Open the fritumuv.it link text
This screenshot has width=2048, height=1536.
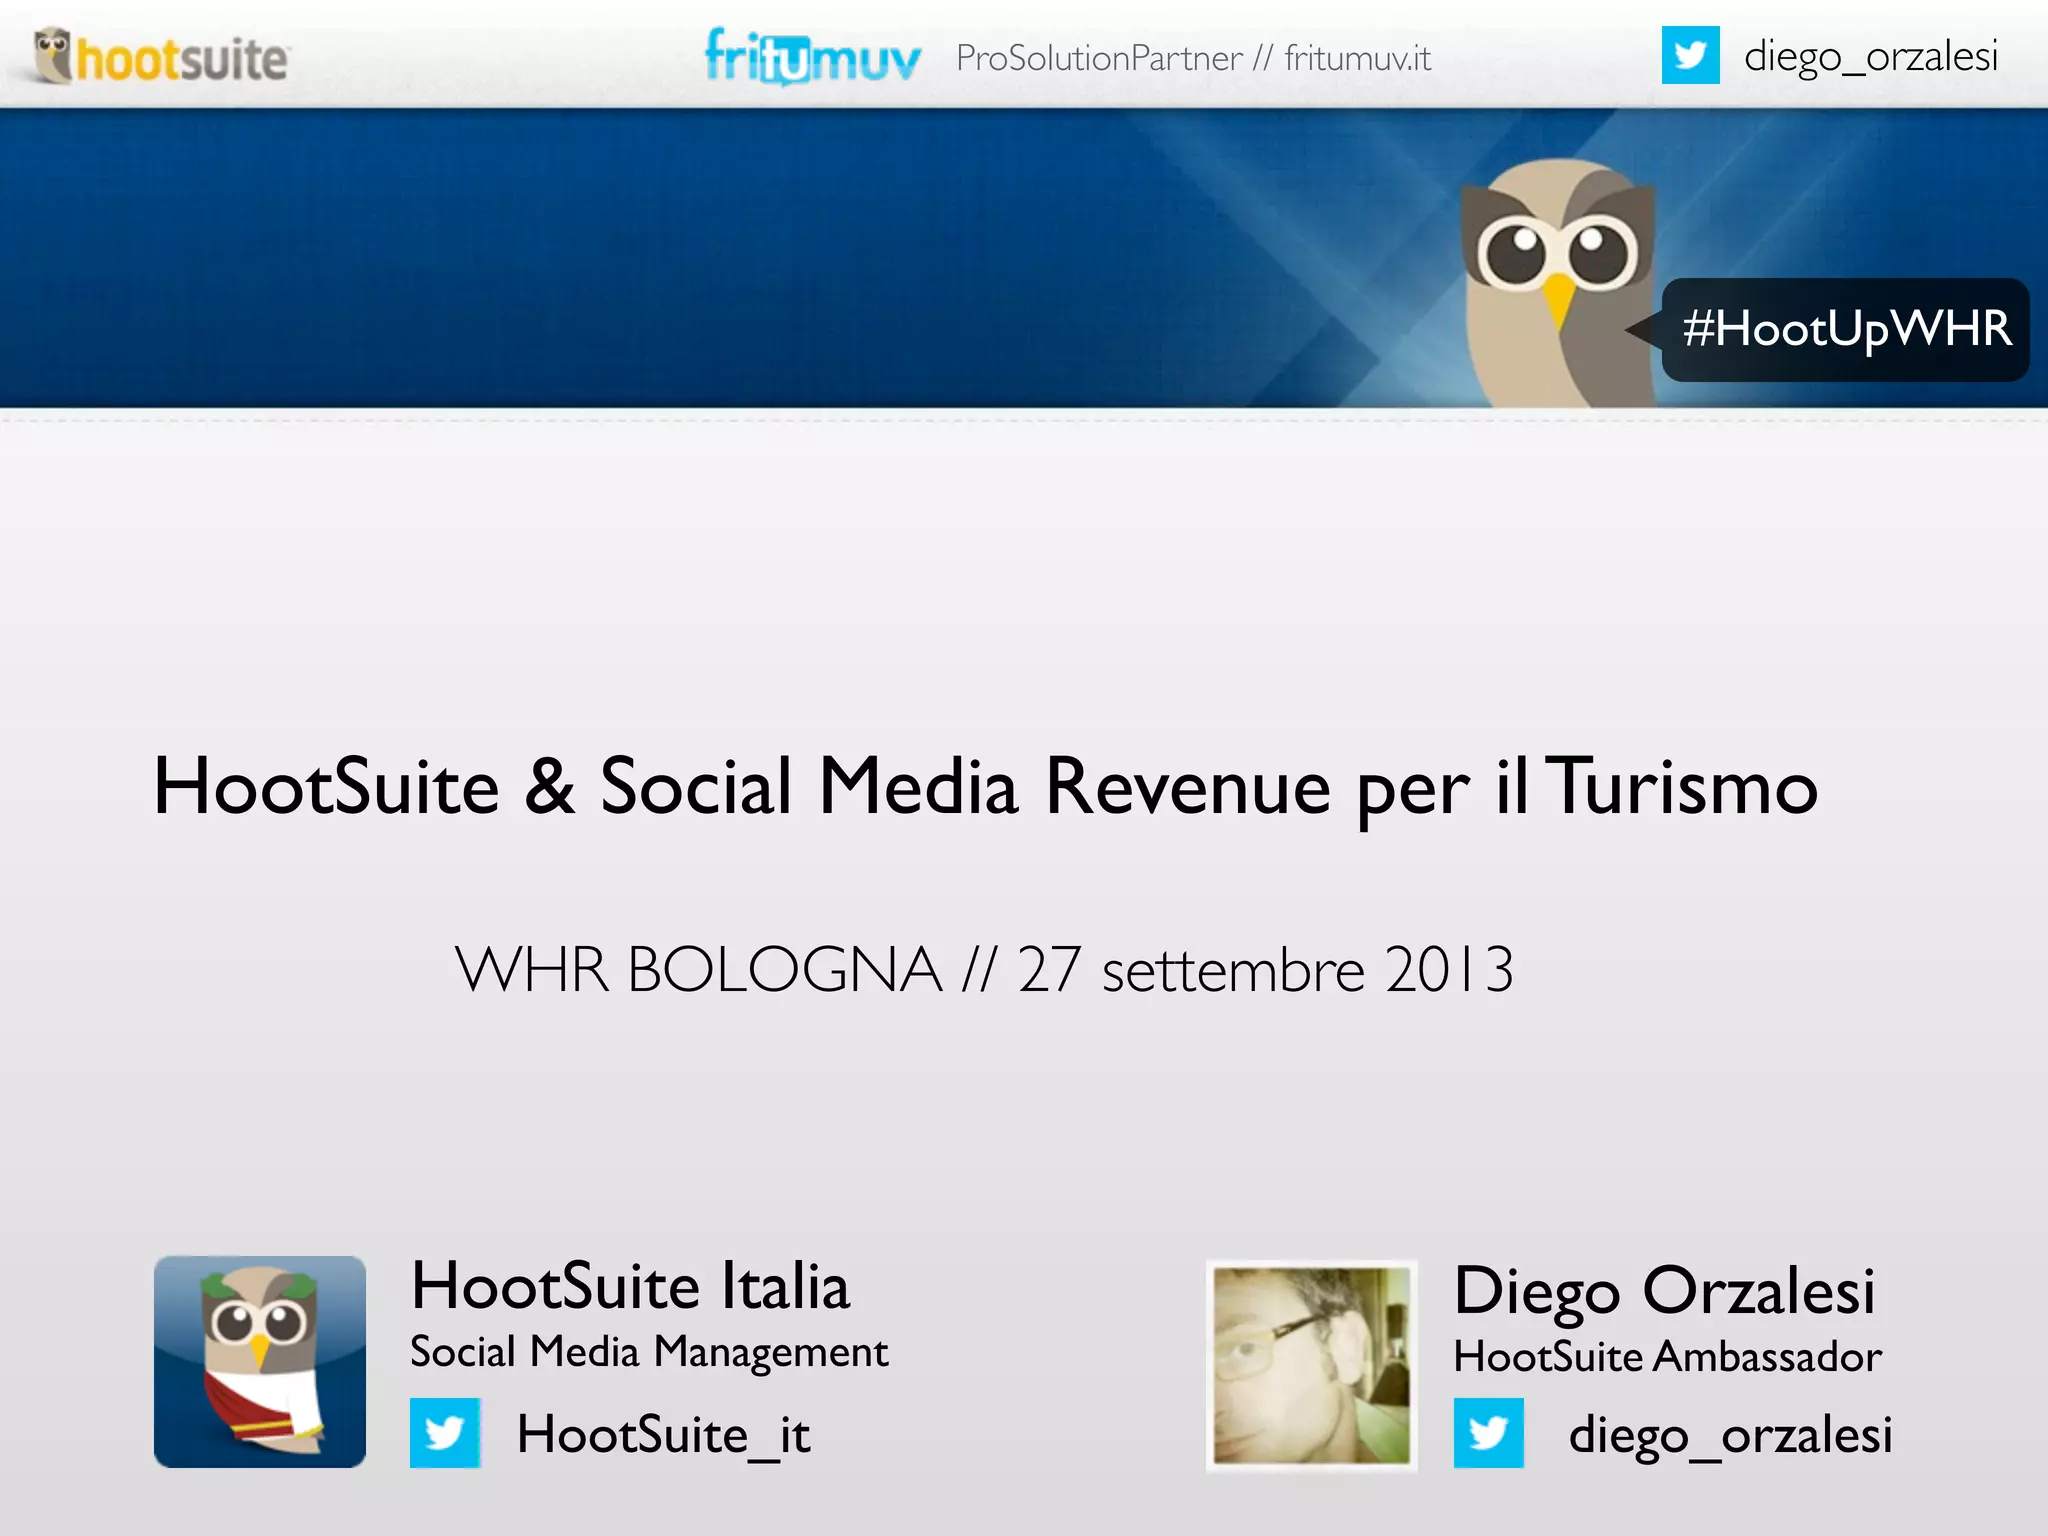pos(1357,58)
